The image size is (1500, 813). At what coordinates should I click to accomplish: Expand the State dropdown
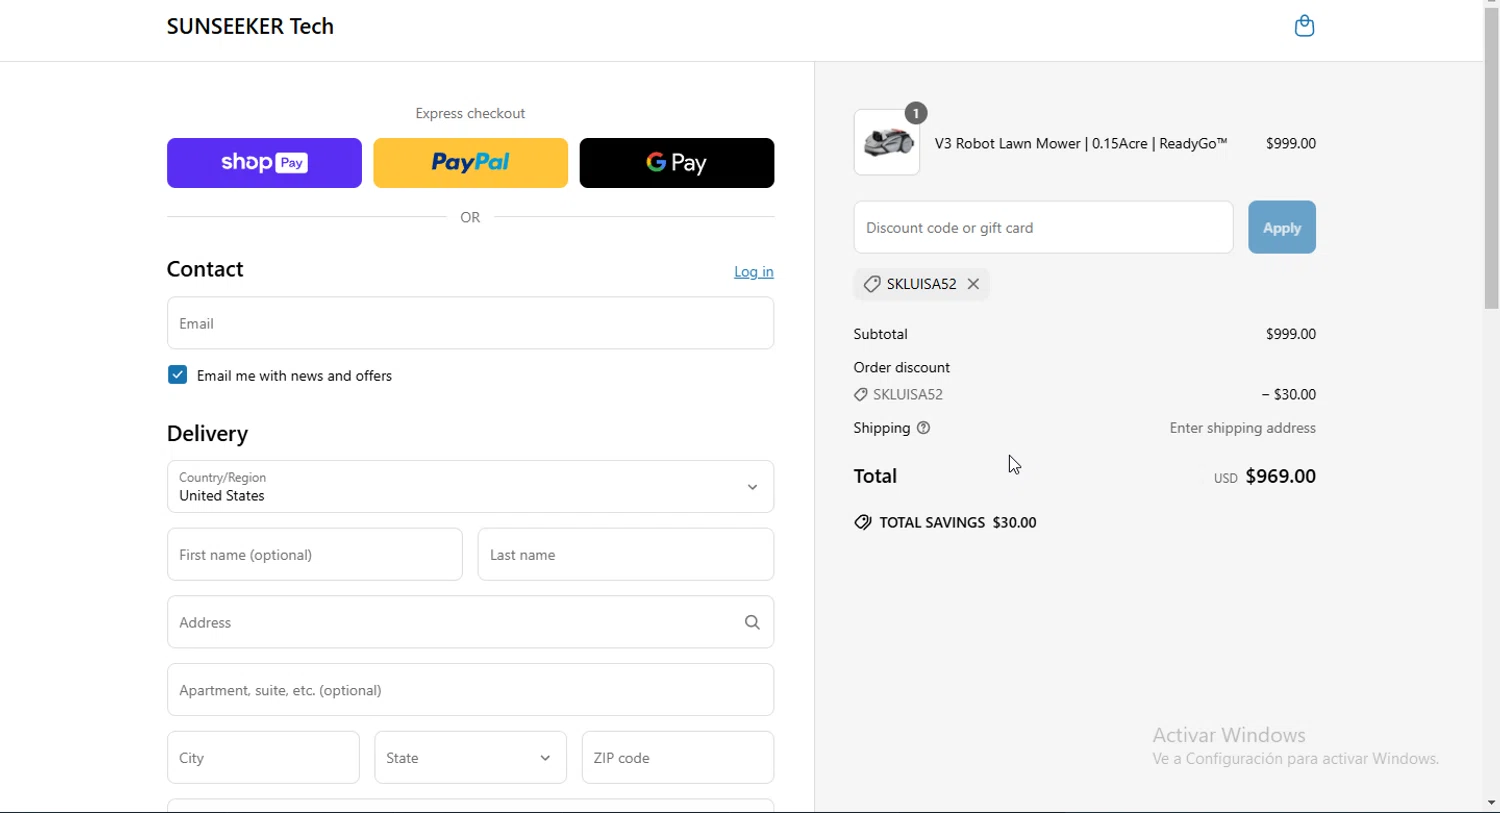[470, 758]
